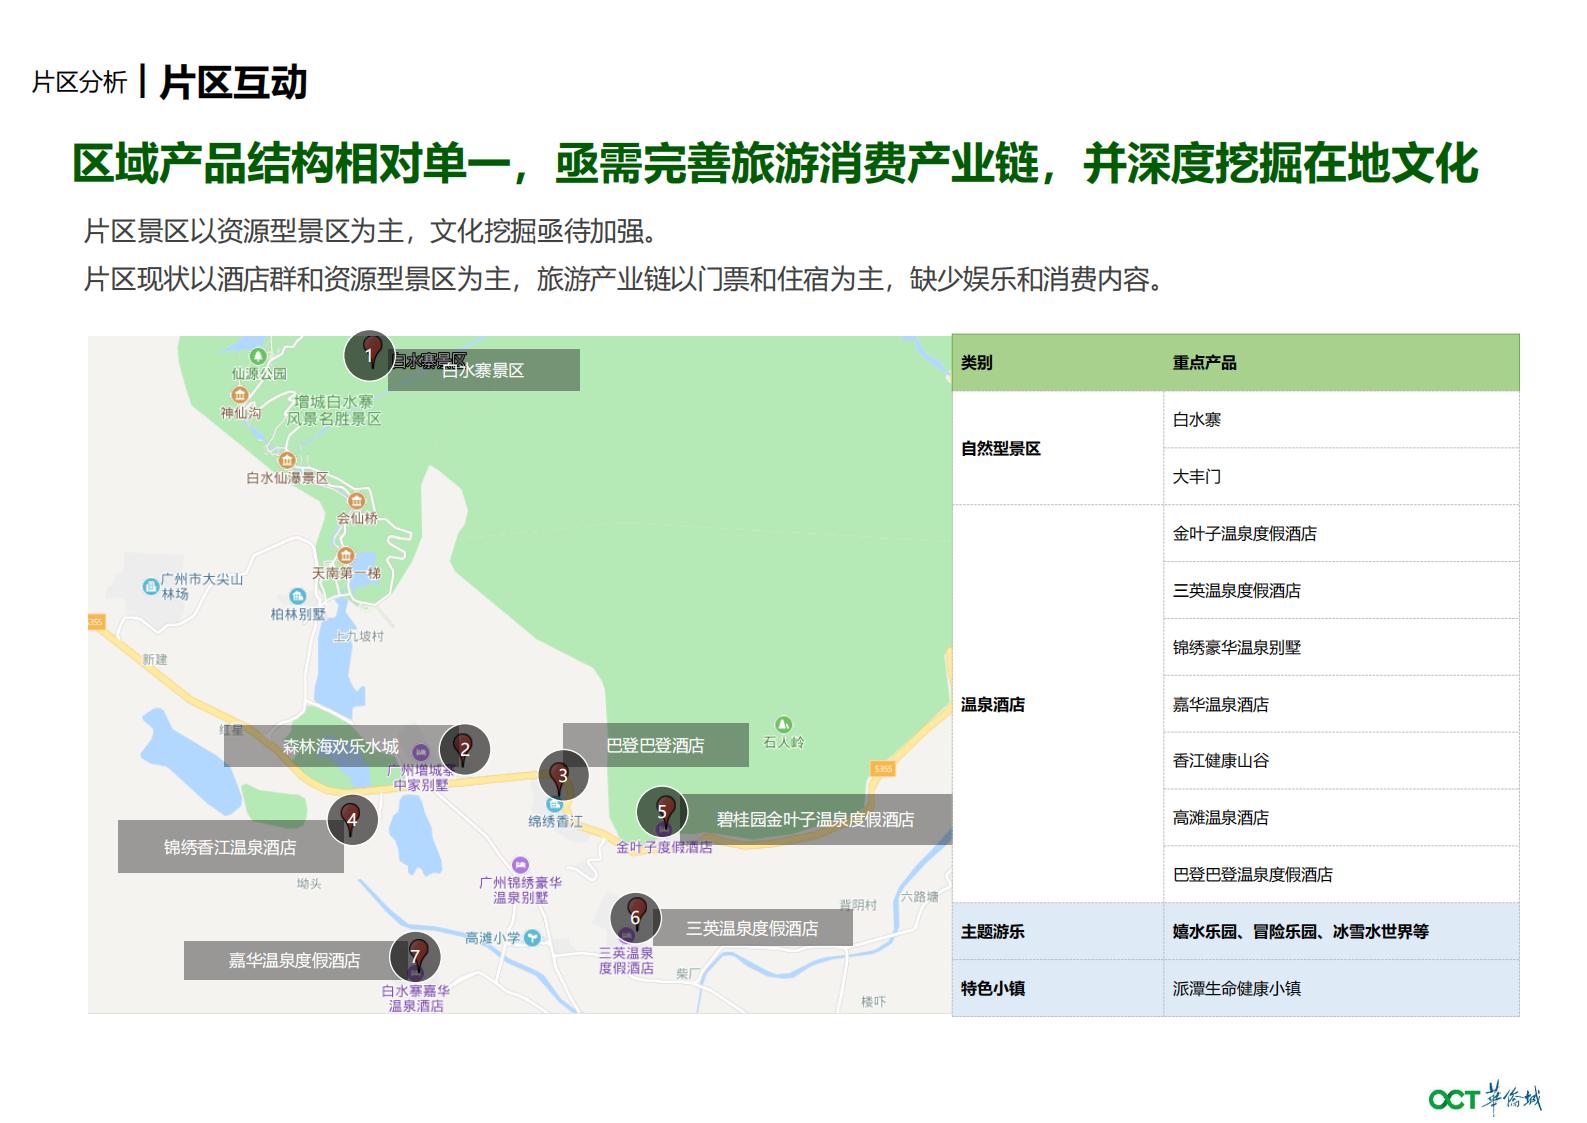Click the 六路塘 map label

point(919,896)
